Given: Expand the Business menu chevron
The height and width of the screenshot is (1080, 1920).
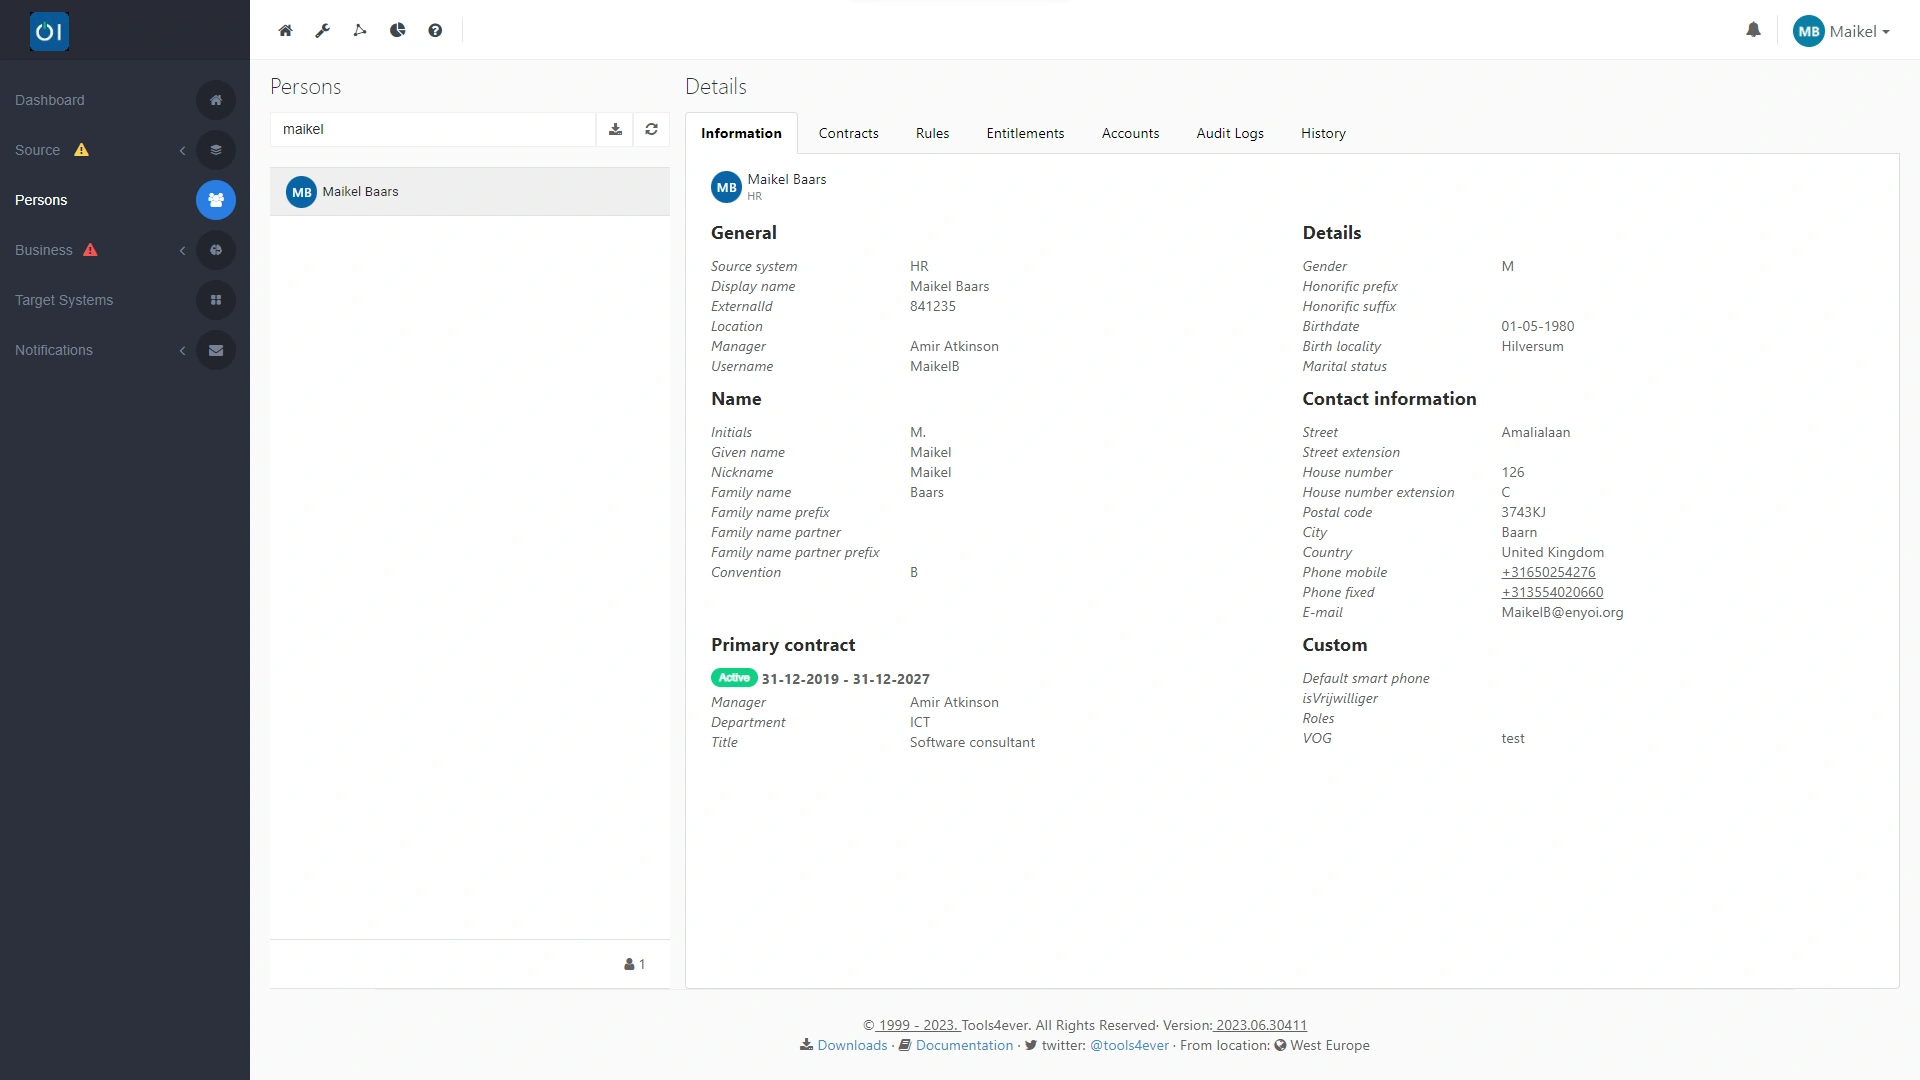Looking at the screenshot, I should click(x=182, y=250).
